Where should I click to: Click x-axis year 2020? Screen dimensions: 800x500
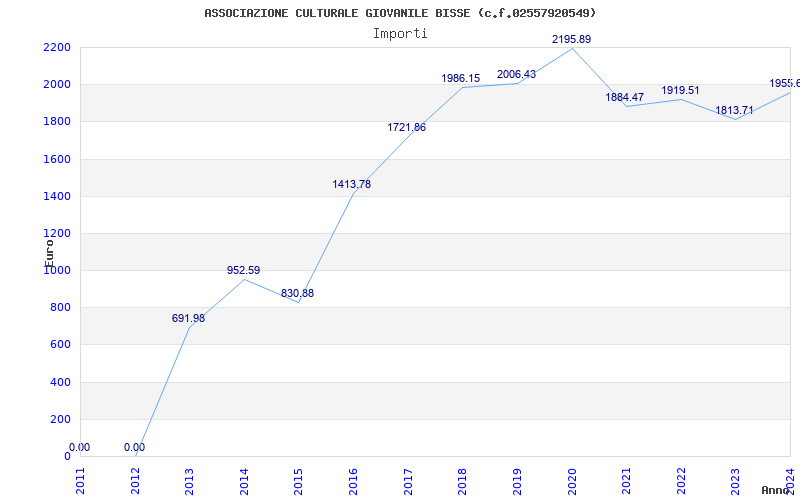[572, 481]
